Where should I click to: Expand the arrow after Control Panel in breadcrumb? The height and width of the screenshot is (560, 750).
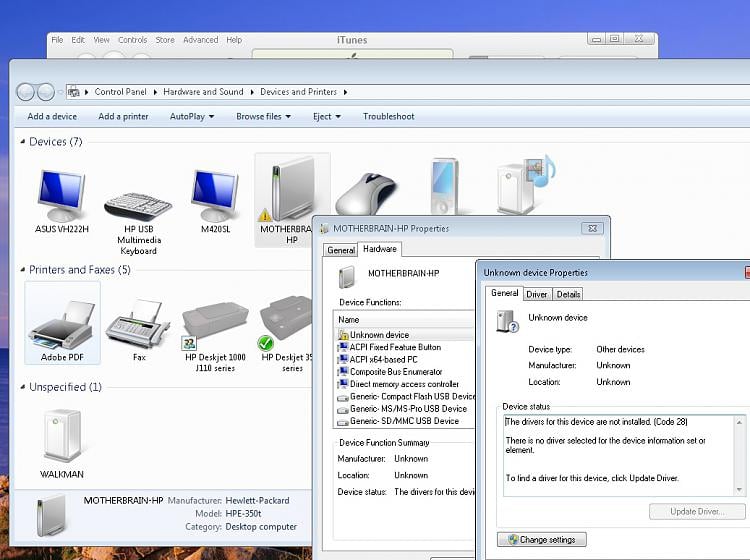[155, 92]
